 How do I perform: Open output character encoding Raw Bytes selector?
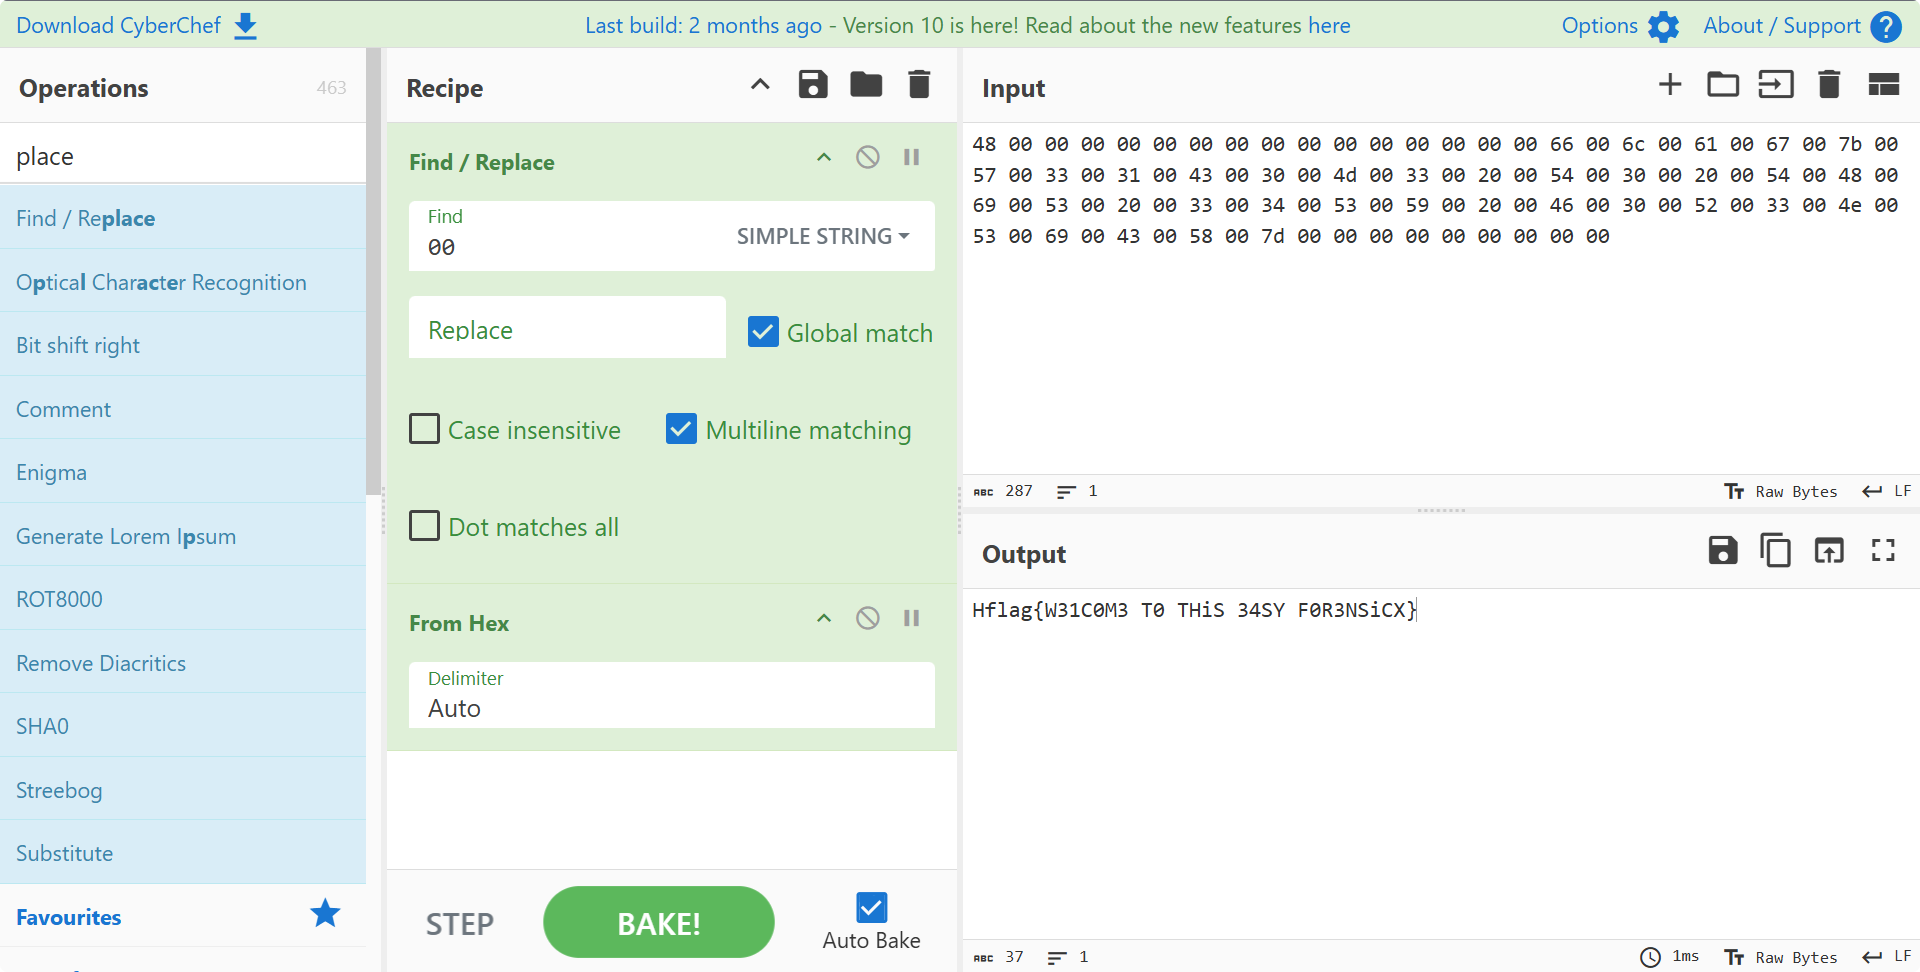coord(1781,957)
